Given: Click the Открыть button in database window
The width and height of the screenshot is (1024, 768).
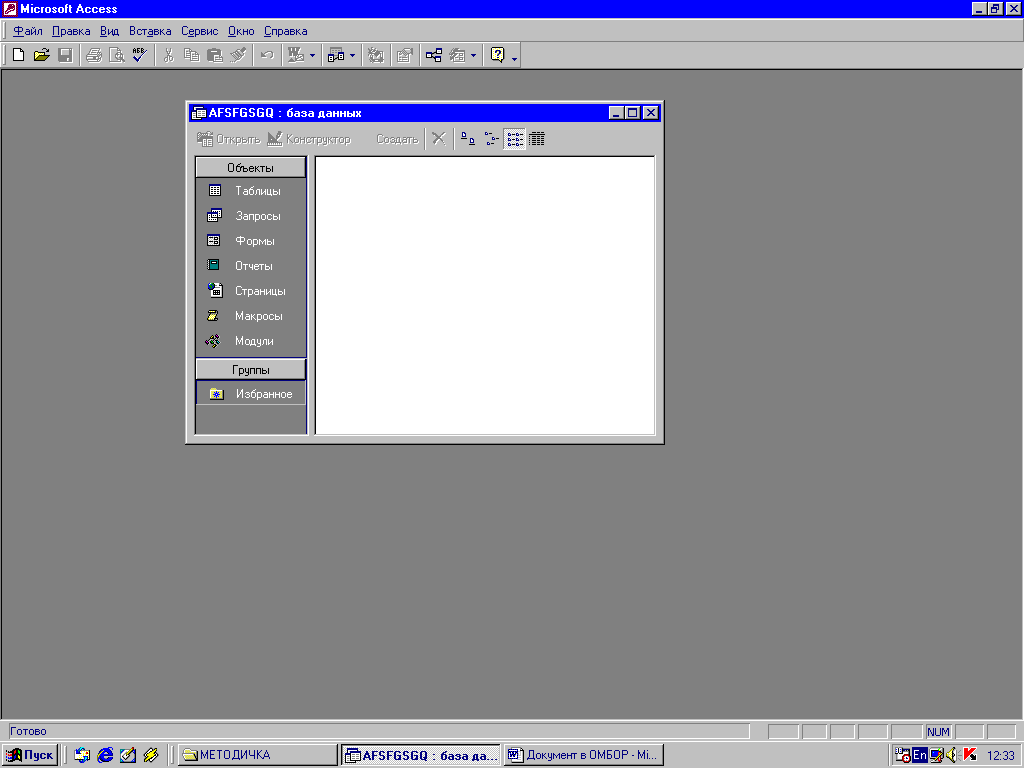Looking at the screenshot, I should (229, 139).
